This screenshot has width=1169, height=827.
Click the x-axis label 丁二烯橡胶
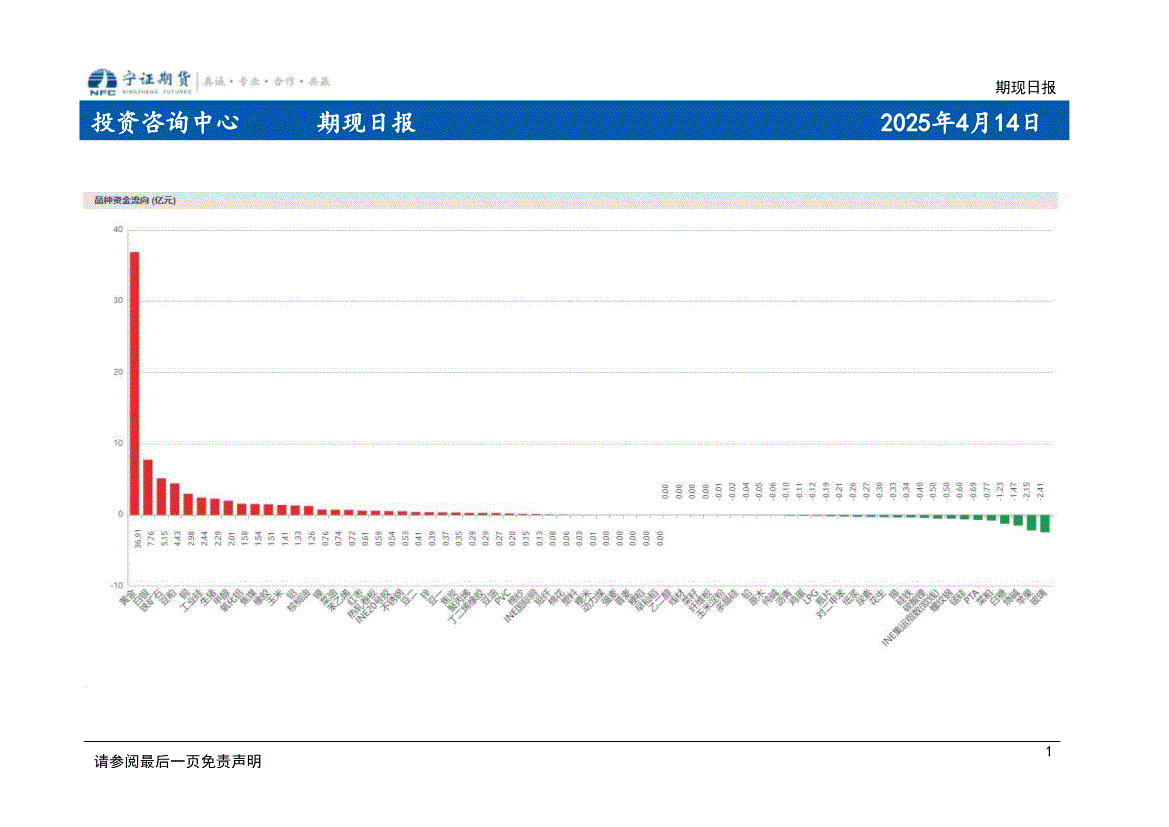coord(466,606)
